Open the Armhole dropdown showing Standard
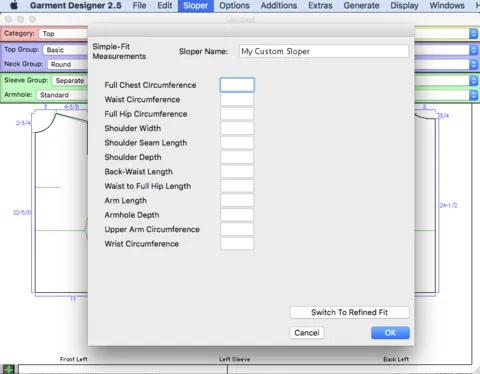The width and height of the screenshot is (480, 374). click(x=62, y=95)
